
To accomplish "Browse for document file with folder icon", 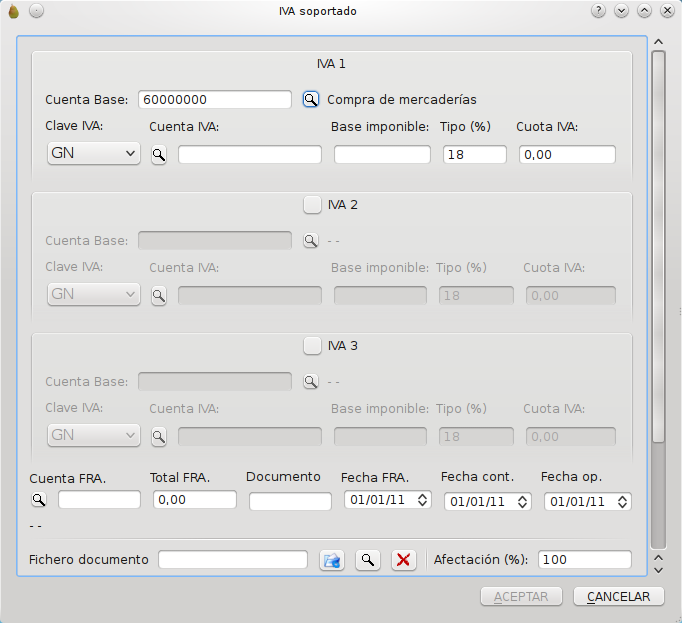I will point(332,560).
